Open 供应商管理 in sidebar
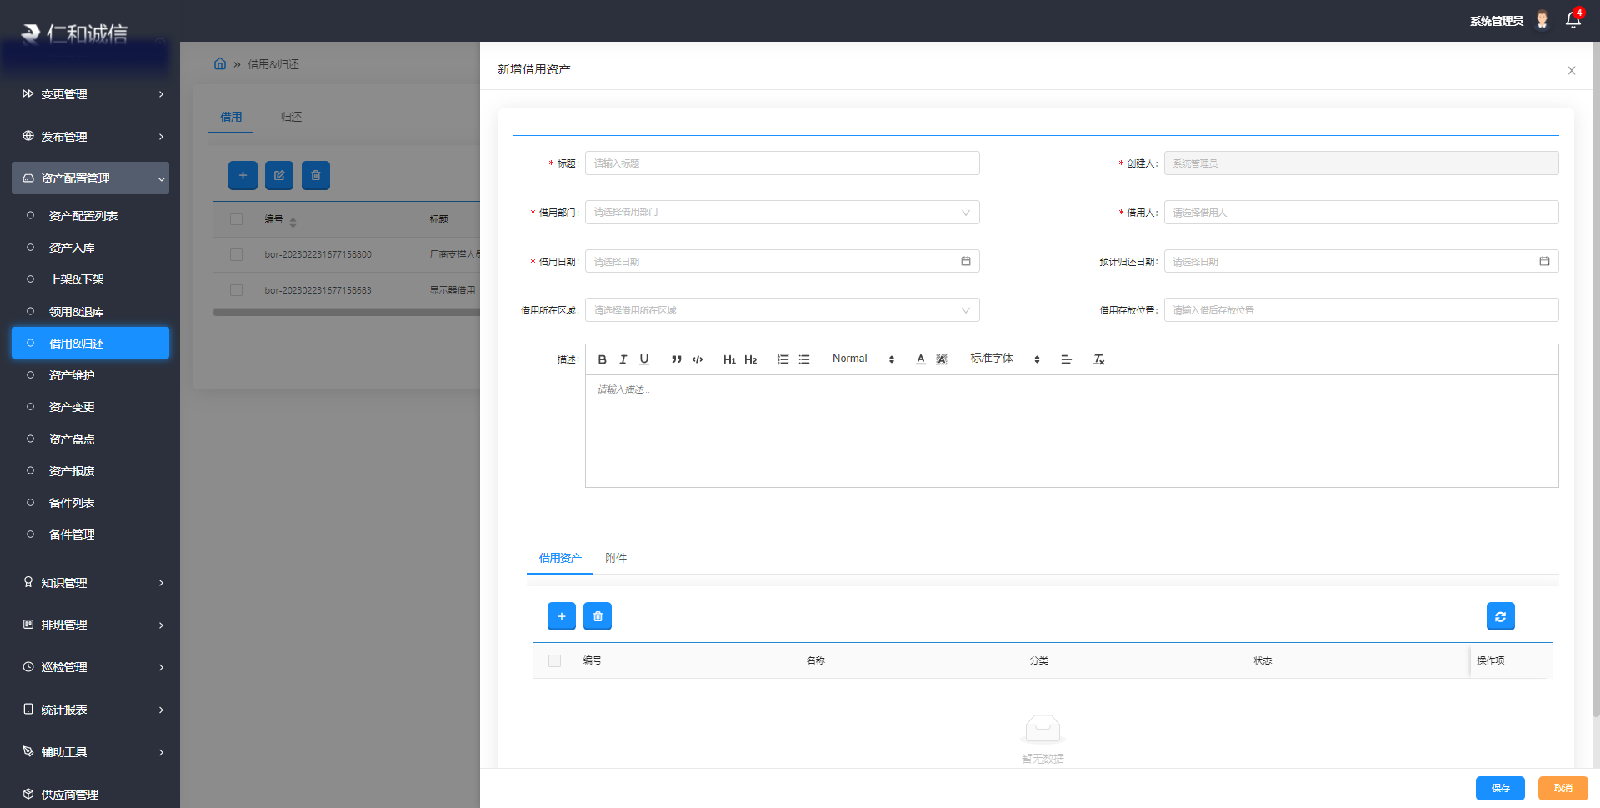The width and height of the screenshot is (1600, 808). (x=70, y=795)
